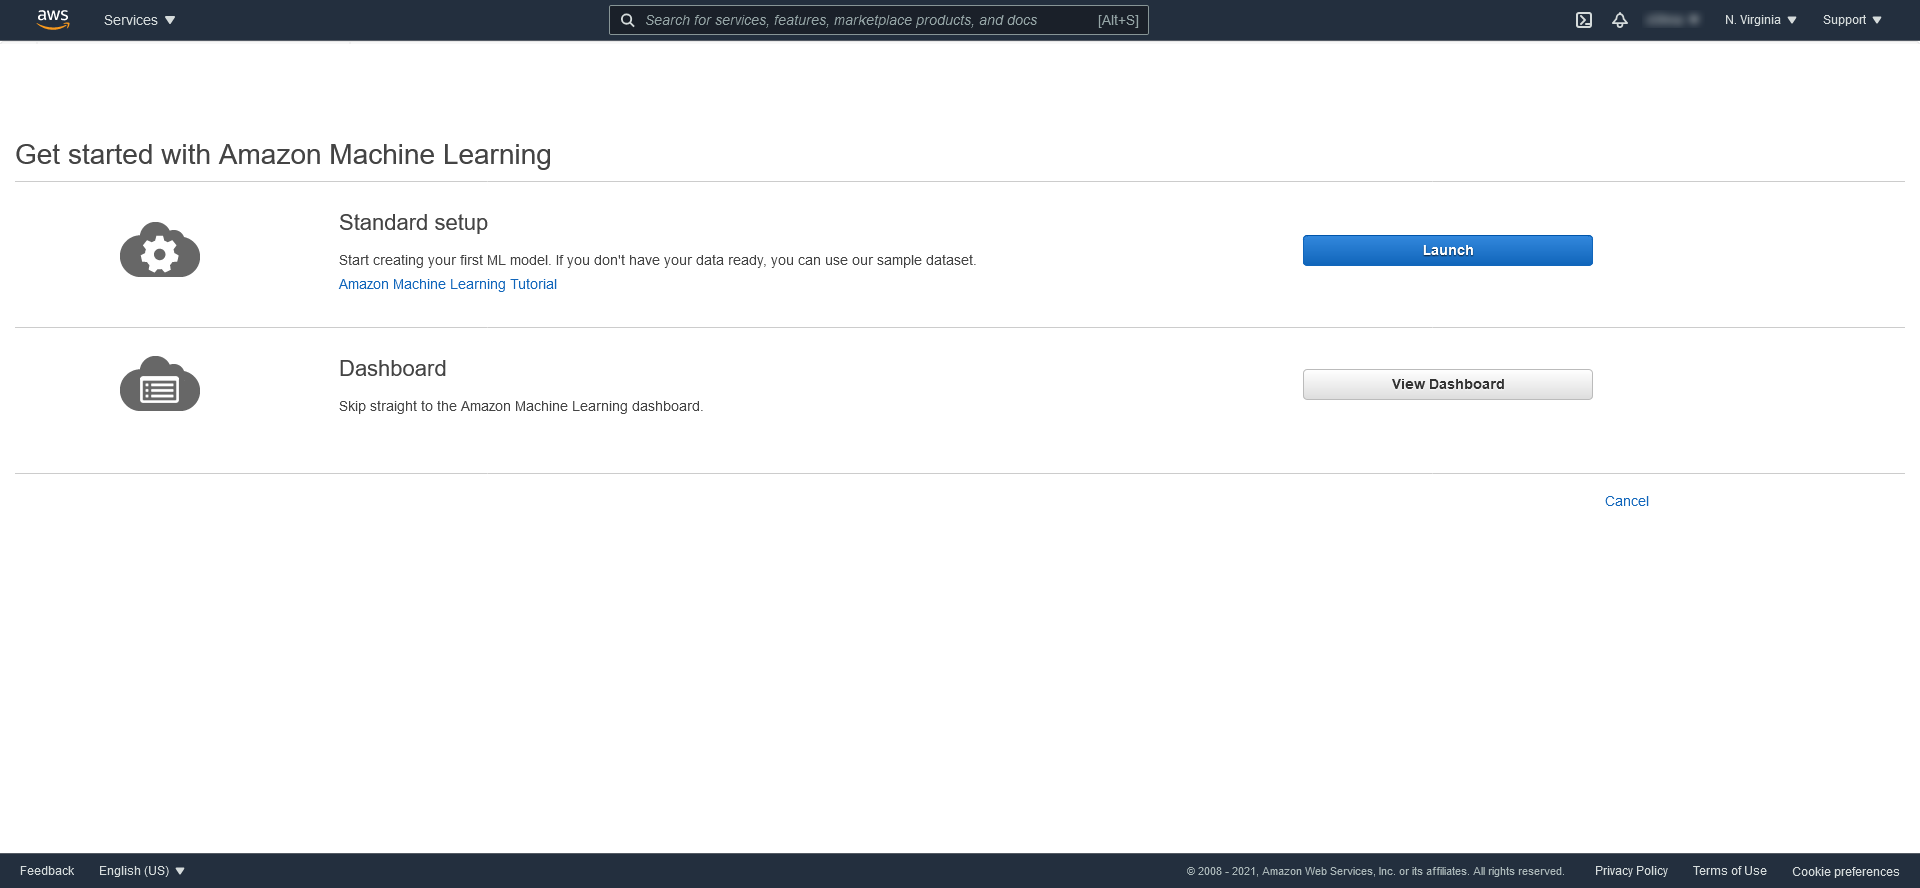Click the Standard setup heading
Viewport: 1920px width, 888px height.
[x=413, y=222]
